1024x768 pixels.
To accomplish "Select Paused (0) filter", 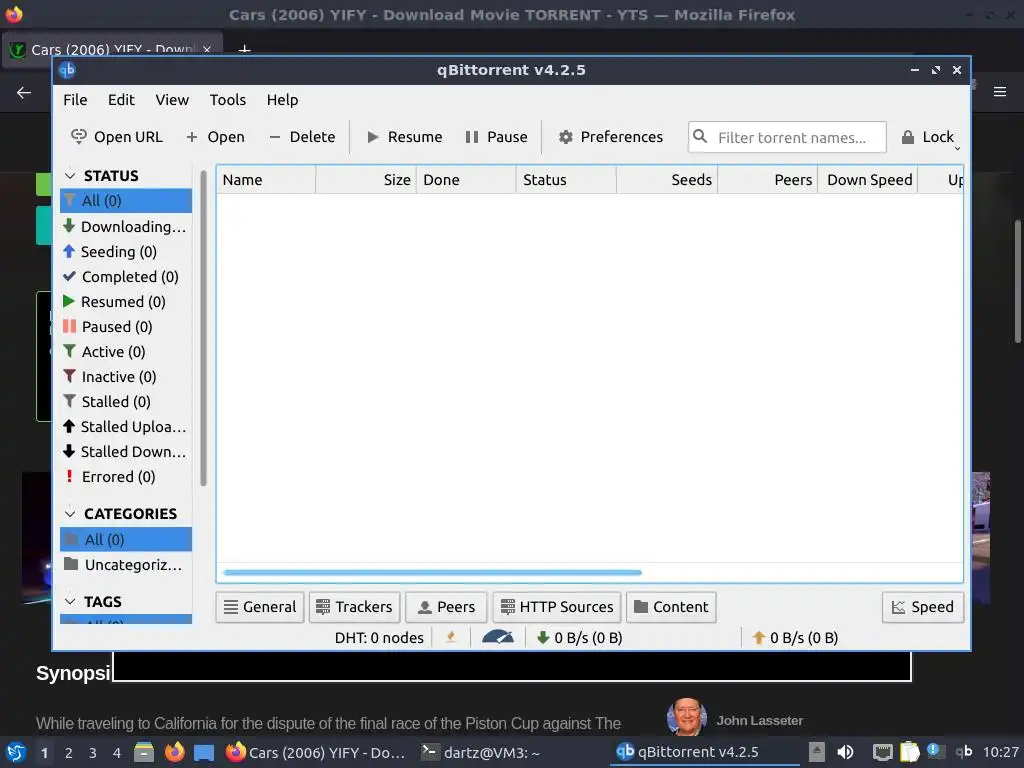I will pos(126,327).
